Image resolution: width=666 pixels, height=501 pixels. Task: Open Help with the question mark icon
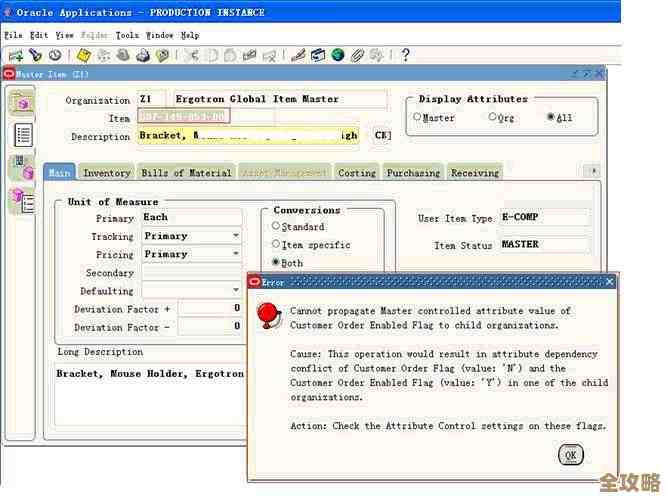point(405,55)
